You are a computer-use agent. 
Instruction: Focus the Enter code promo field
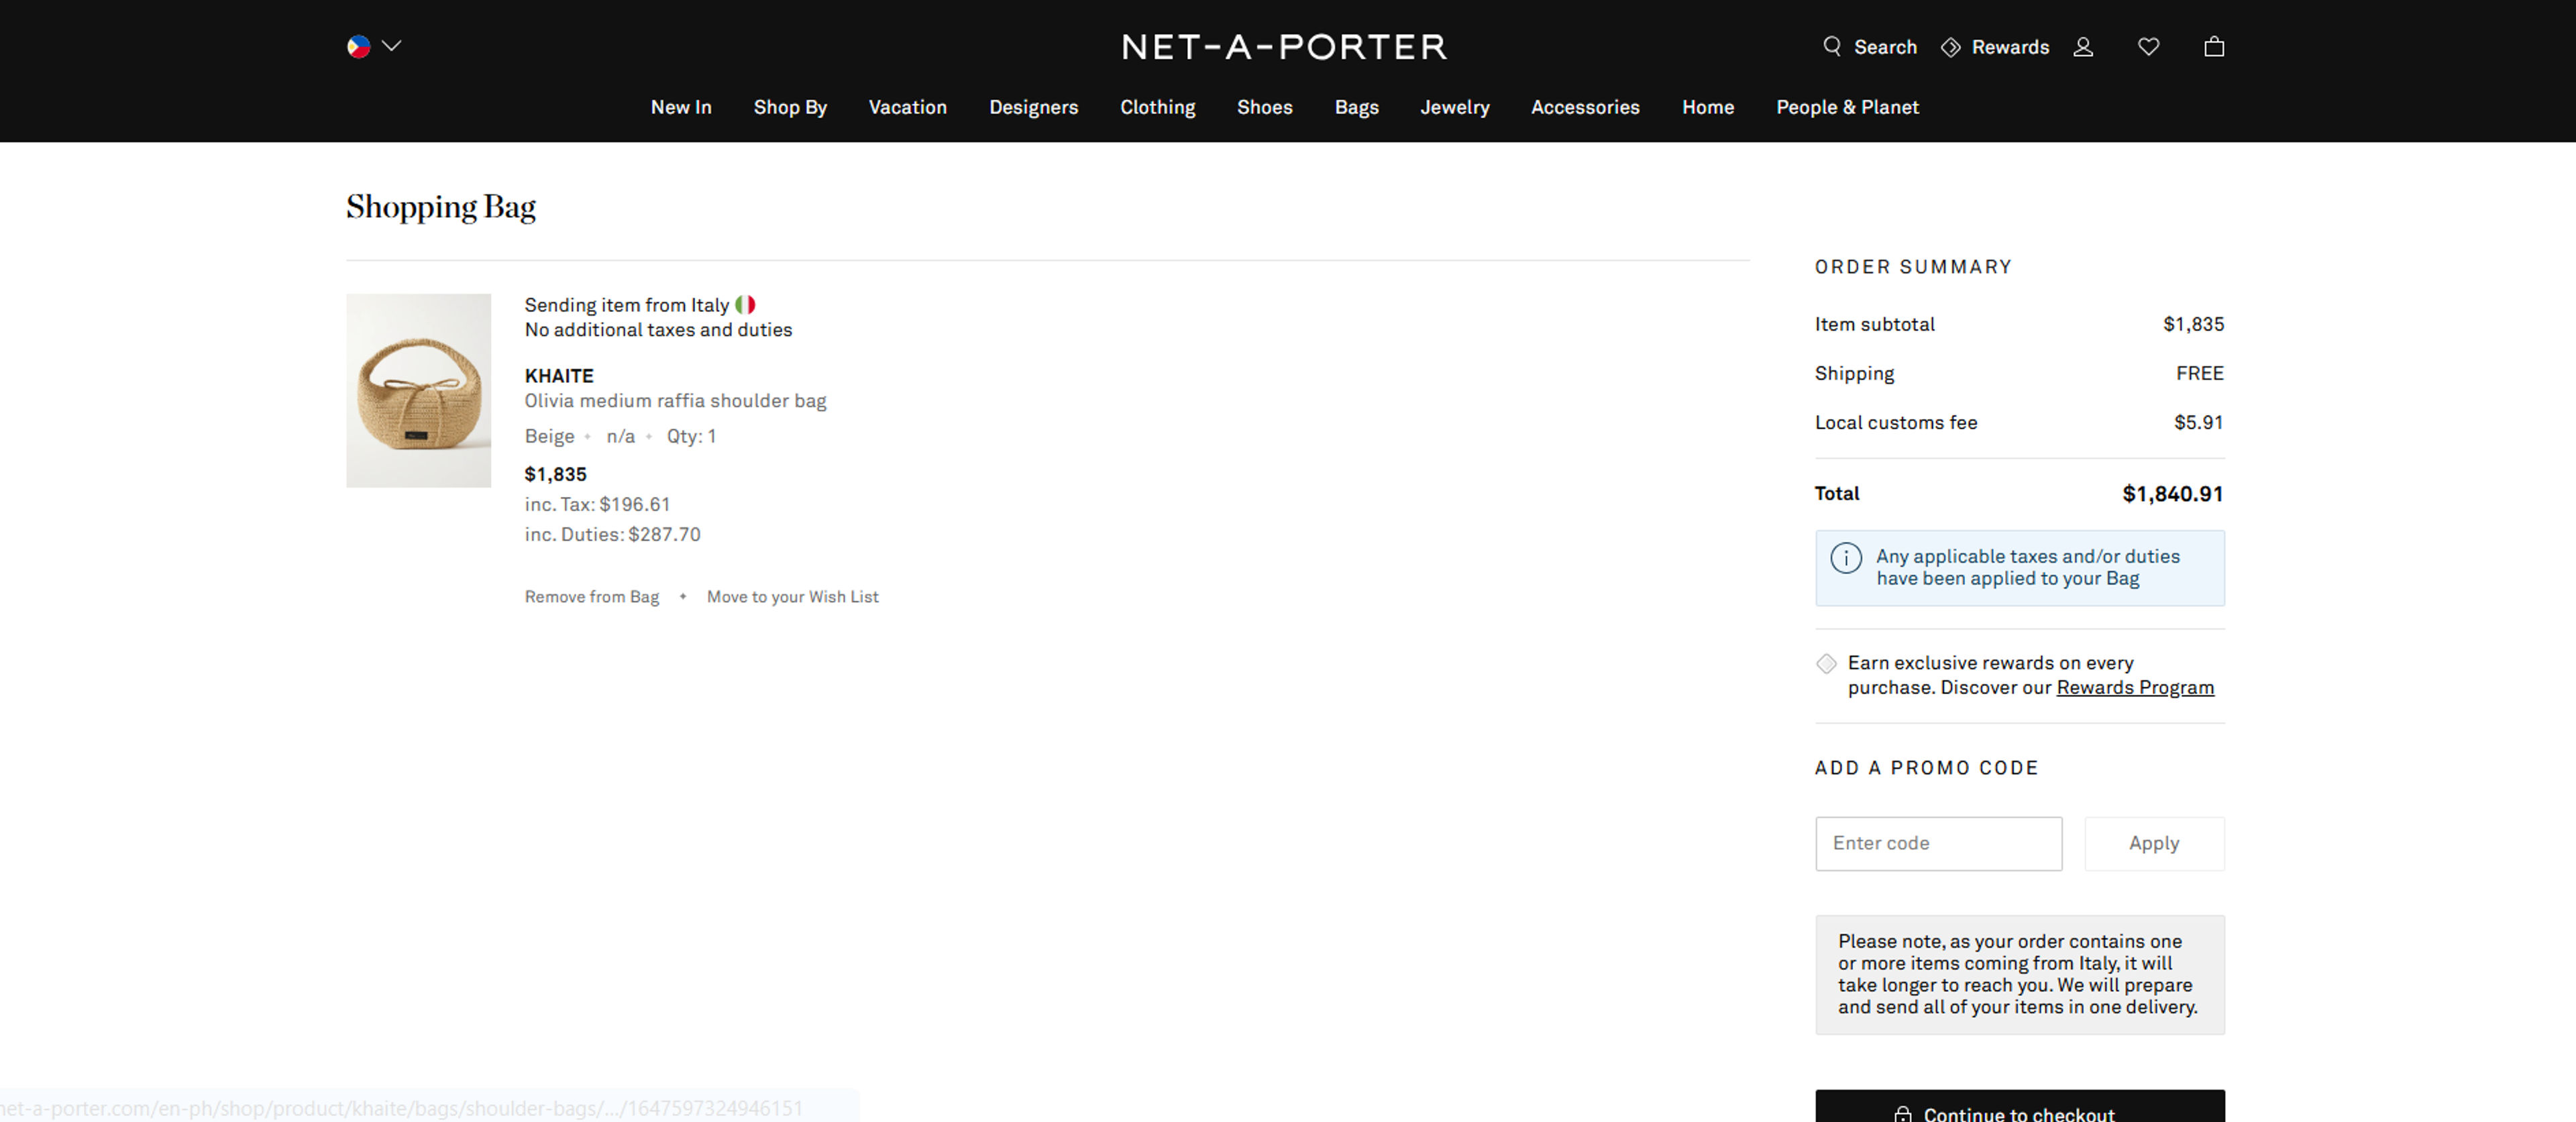(1938, 843)
